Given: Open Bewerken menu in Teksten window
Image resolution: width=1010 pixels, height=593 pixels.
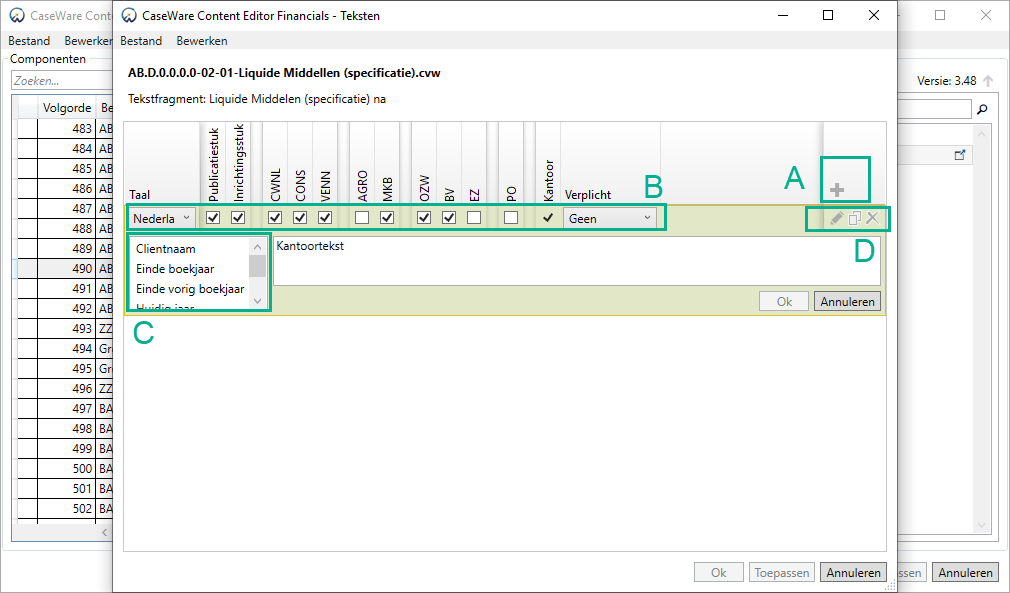Looking at the screenshot, I should click(202, 41).
